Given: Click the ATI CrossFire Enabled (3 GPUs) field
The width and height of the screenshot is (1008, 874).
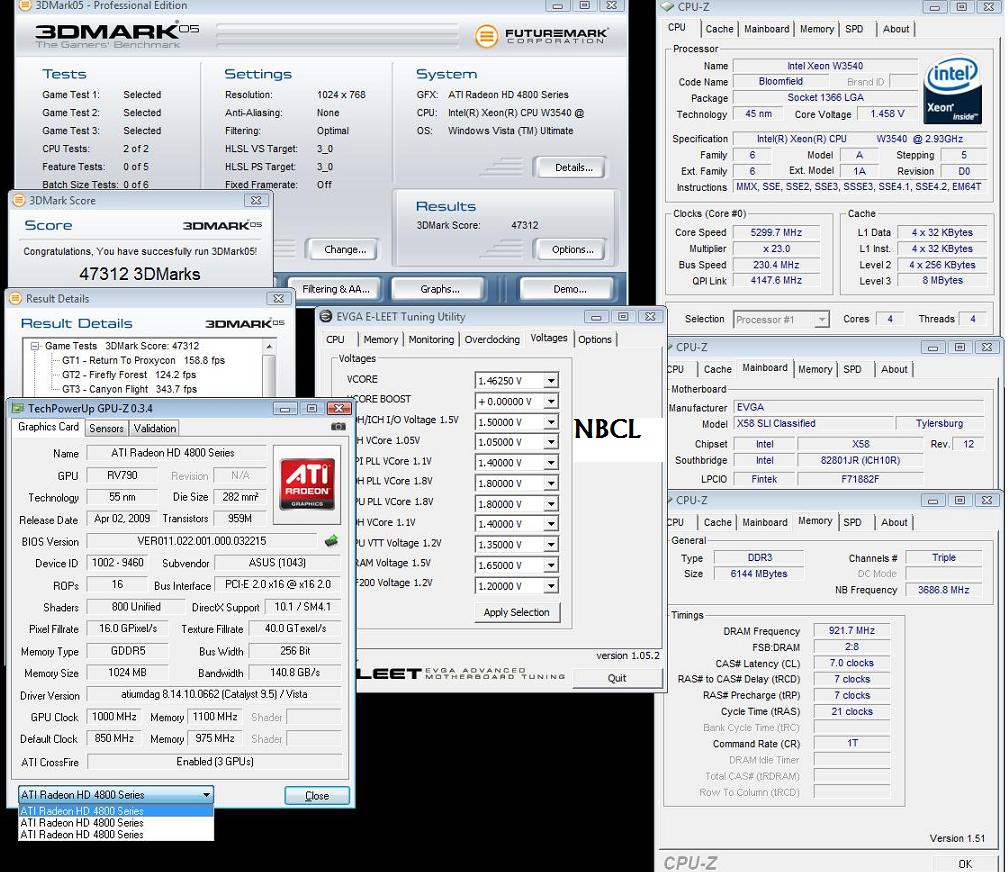Looking at the screenshot, I should point(215,762).
